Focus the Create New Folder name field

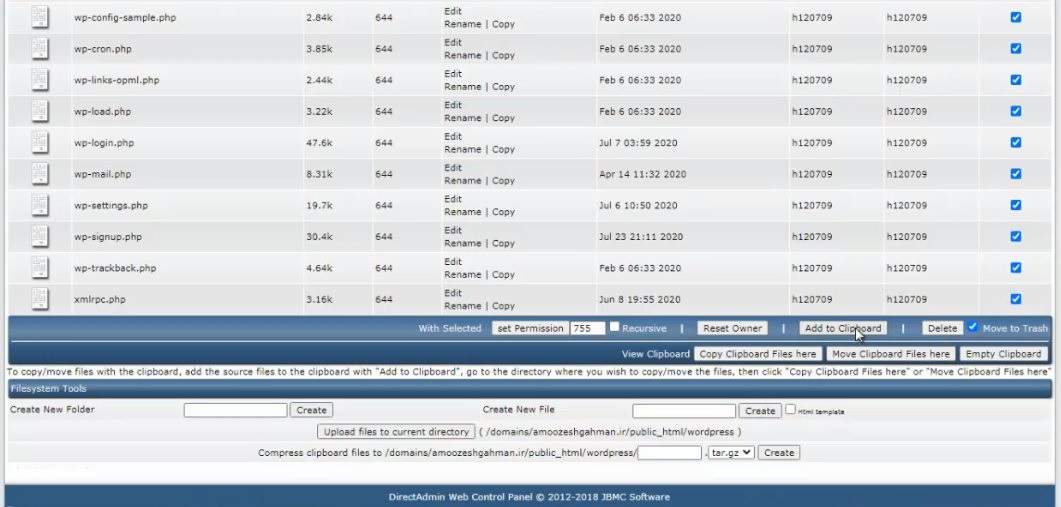pyautogui.click(x=235, y=410)
